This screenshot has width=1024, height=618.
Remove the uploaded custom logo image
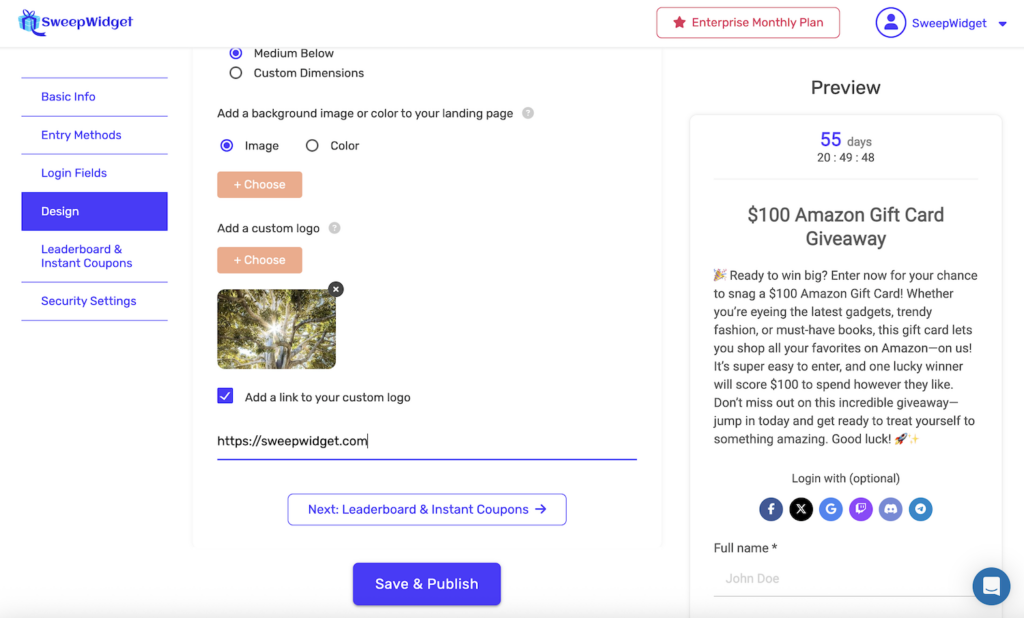pos(336,289)
